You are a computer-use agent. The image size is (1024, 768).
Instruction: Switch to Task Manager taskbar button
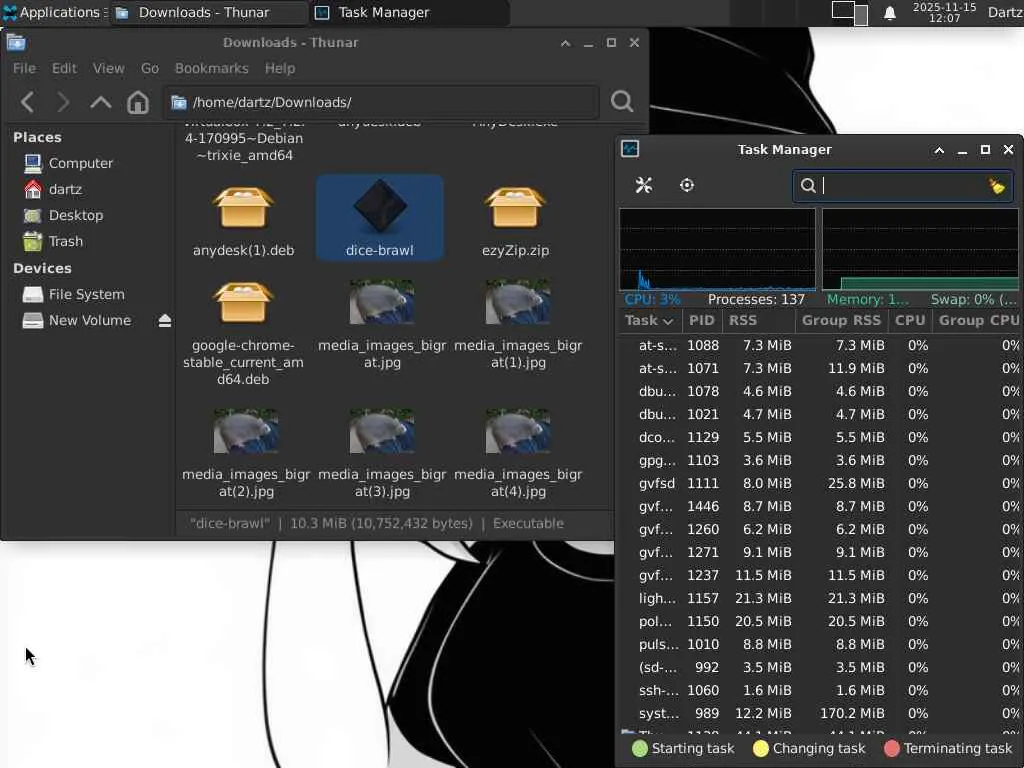point(409,12)
